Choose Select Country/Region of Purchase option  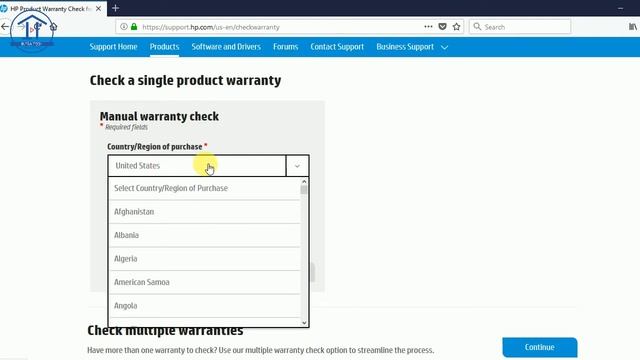204,188
